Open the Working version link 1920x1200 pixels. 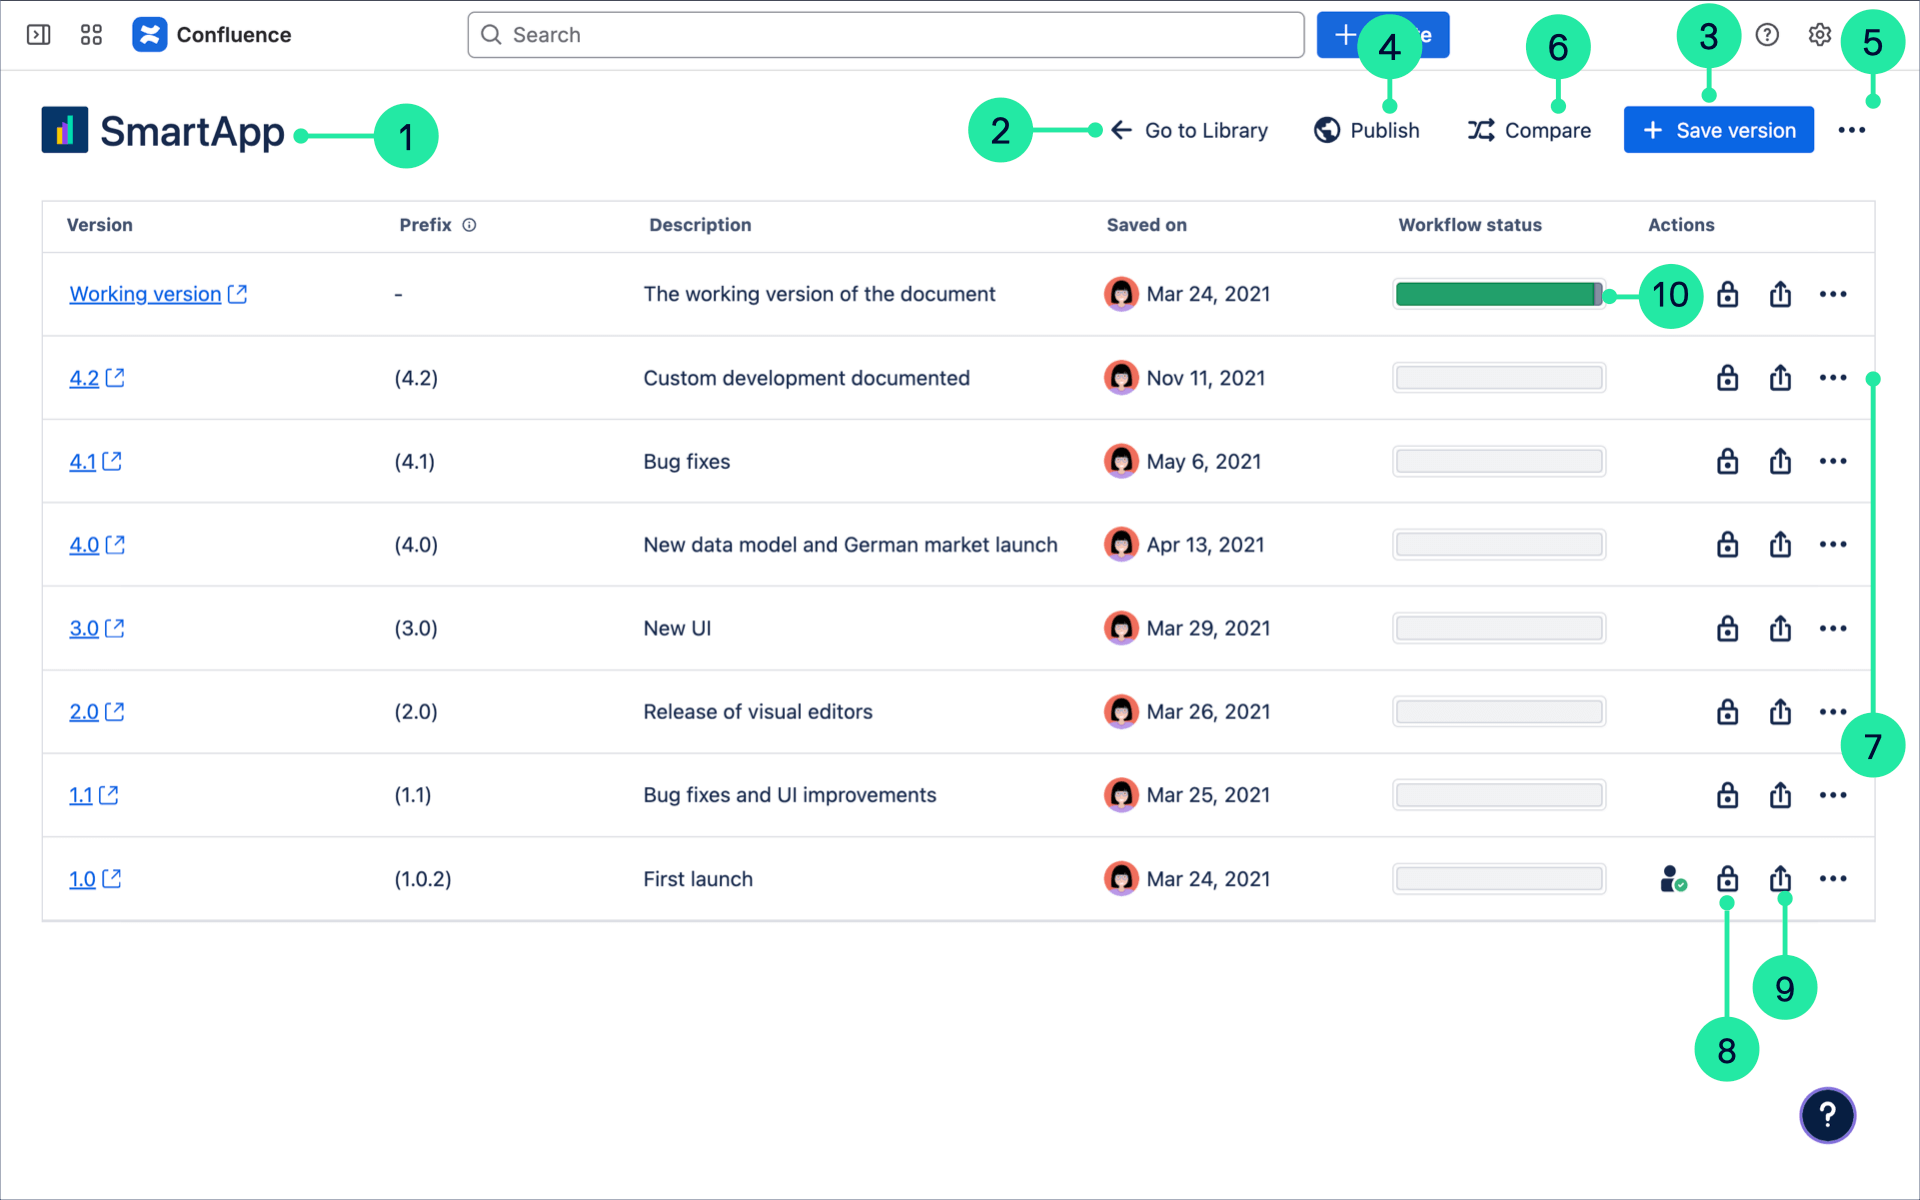click(x=145, y=294)
